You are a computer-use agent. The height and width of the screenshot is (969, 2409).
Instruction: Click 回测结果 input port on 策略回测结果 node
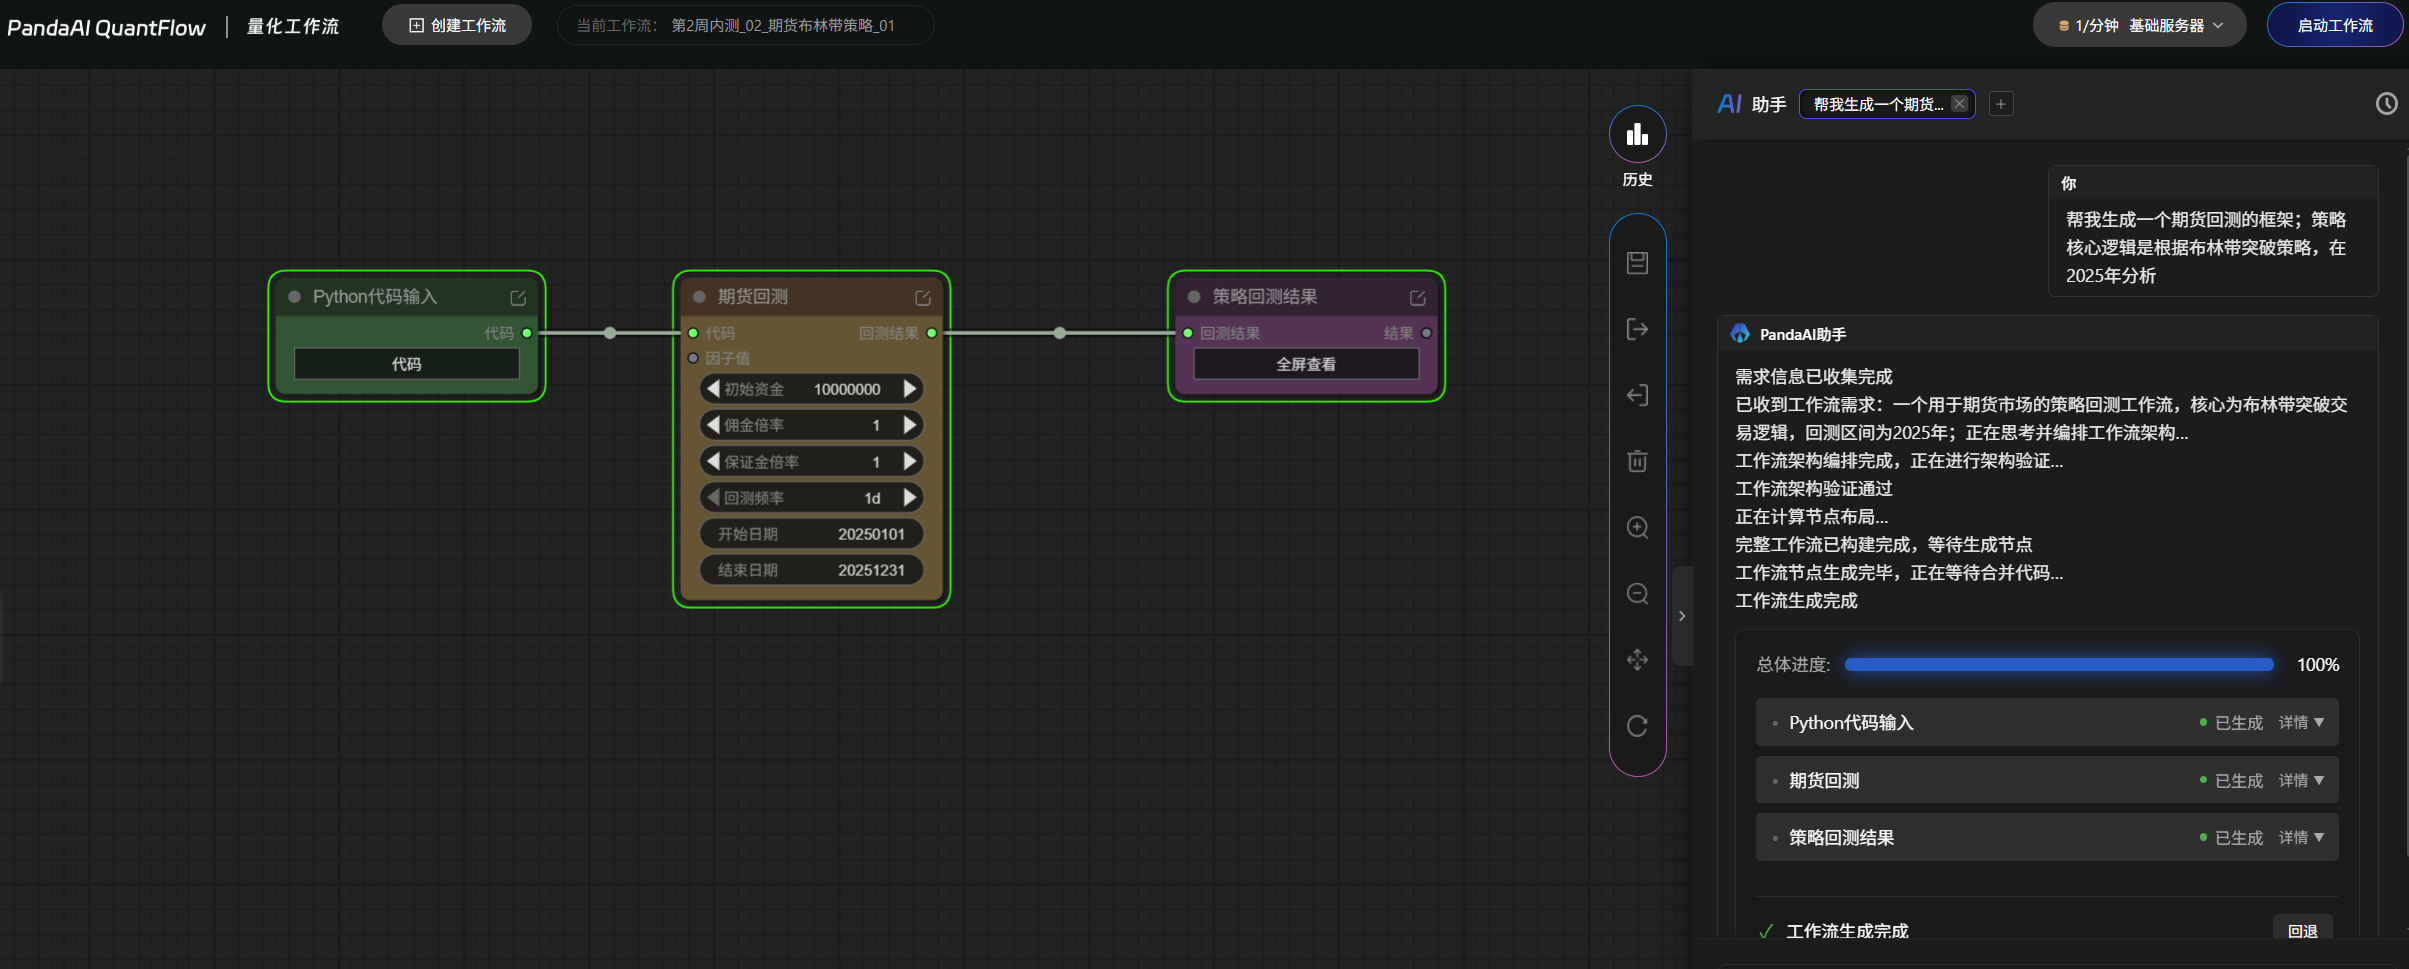(x=1188, y=333)
